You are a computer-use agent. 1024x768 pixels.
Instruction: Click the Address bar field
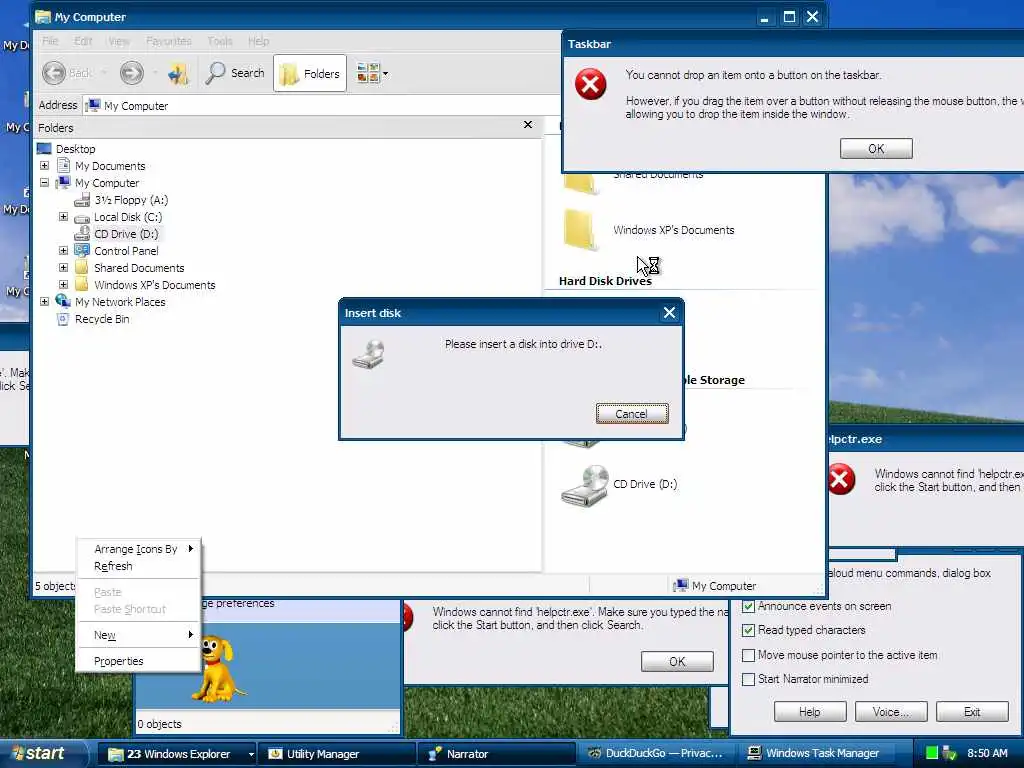[321, 105]
